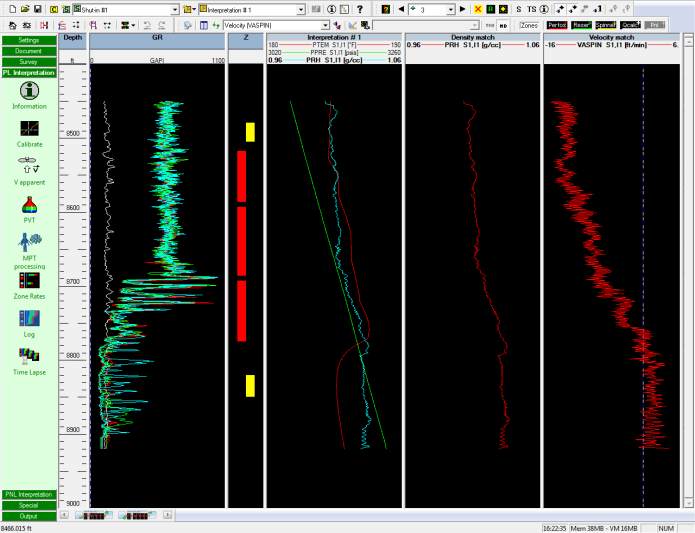
Task: Click the Density match track header
Action: [472, 37]
